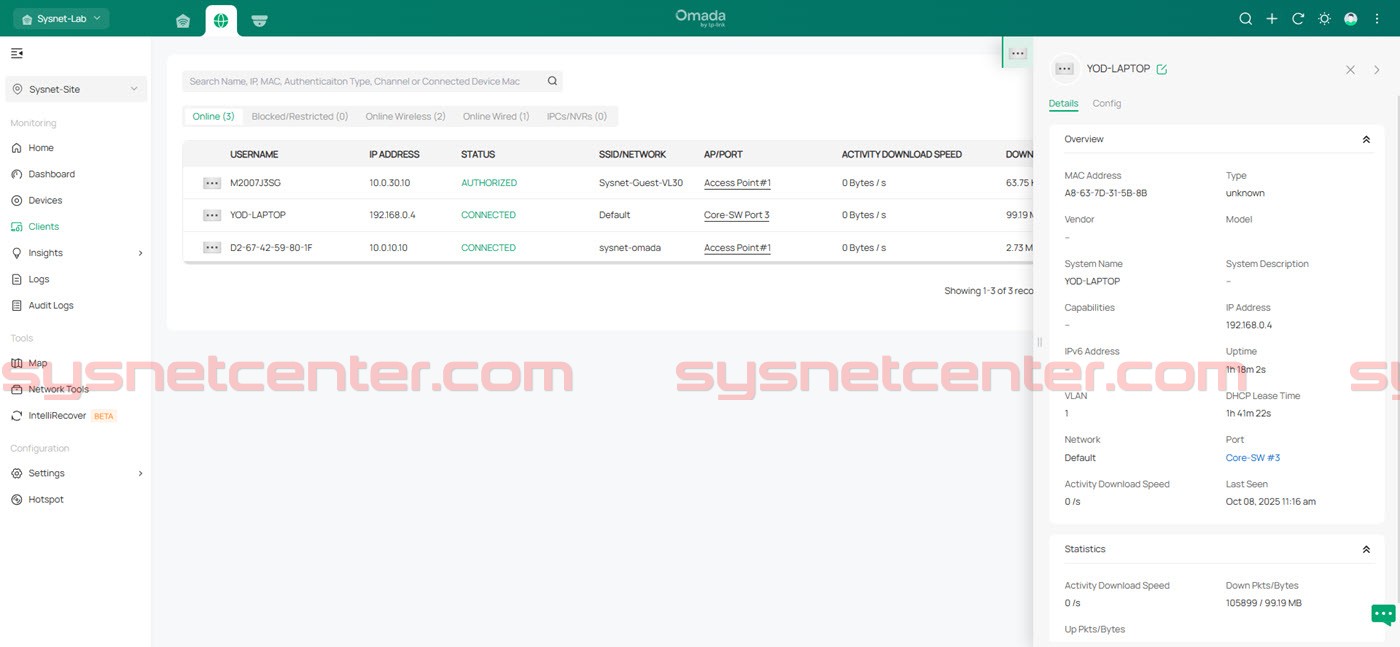The width and height of the screenshot is (1400, 647).
Task: Open the global view home icon tab
Action: coord(183,21)
